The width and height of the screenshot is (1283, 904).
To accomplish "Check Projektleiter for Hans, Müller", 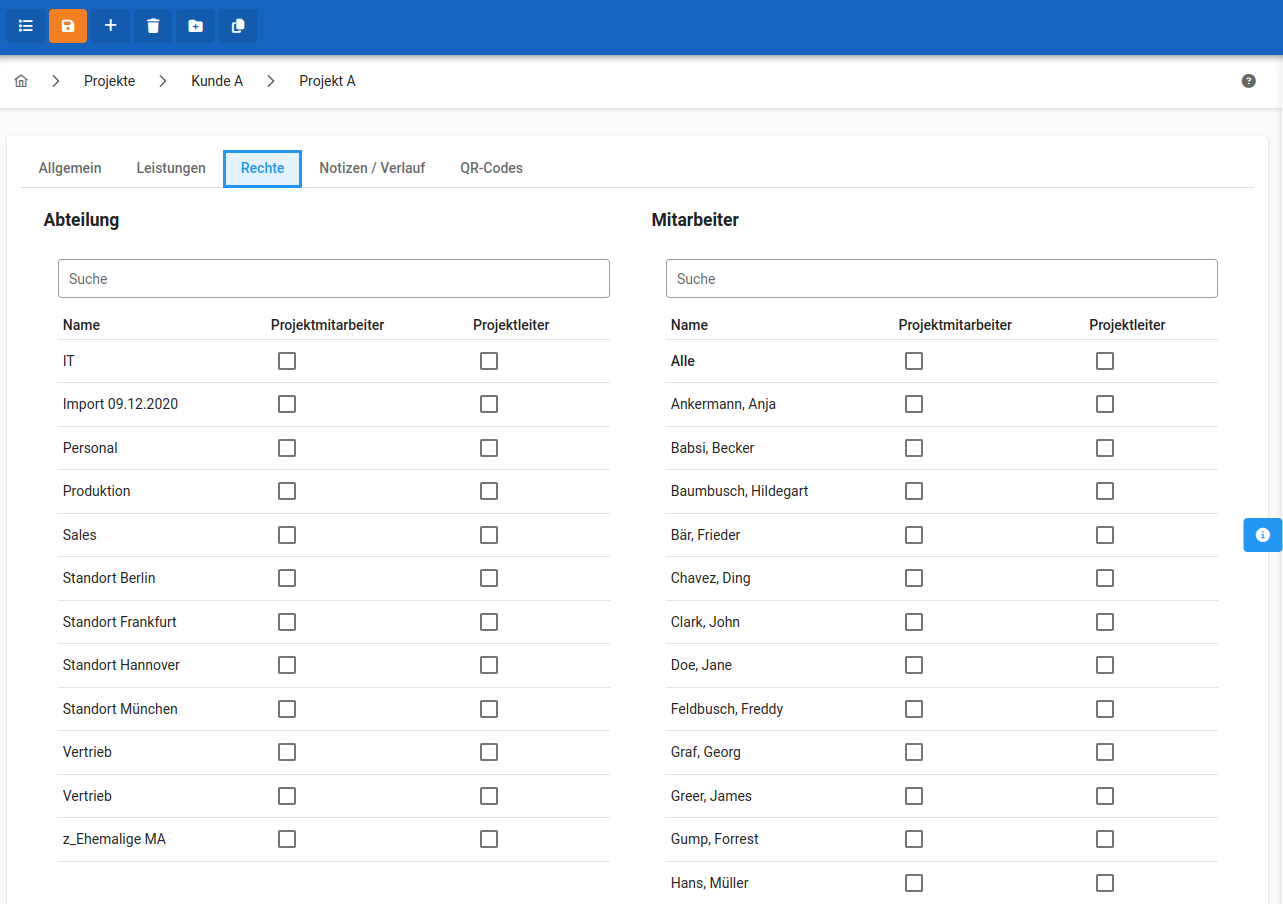I will click(1105, 883).
